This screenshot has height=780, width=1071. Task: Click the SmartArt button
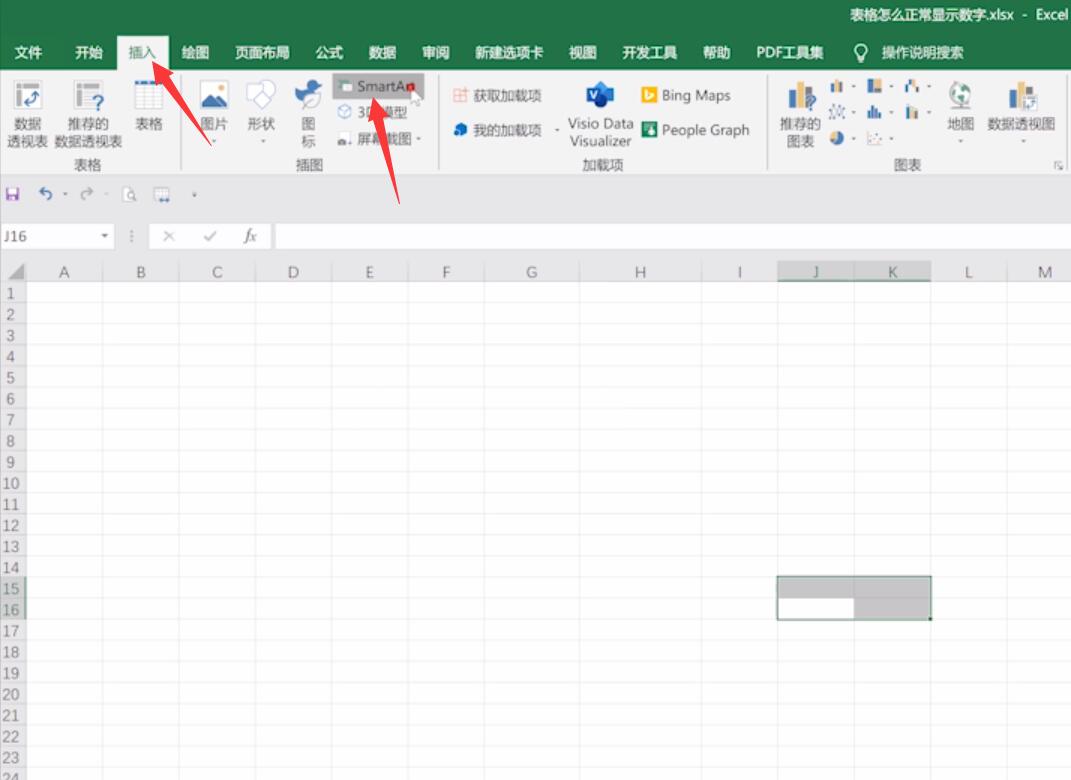click(378, 87)
